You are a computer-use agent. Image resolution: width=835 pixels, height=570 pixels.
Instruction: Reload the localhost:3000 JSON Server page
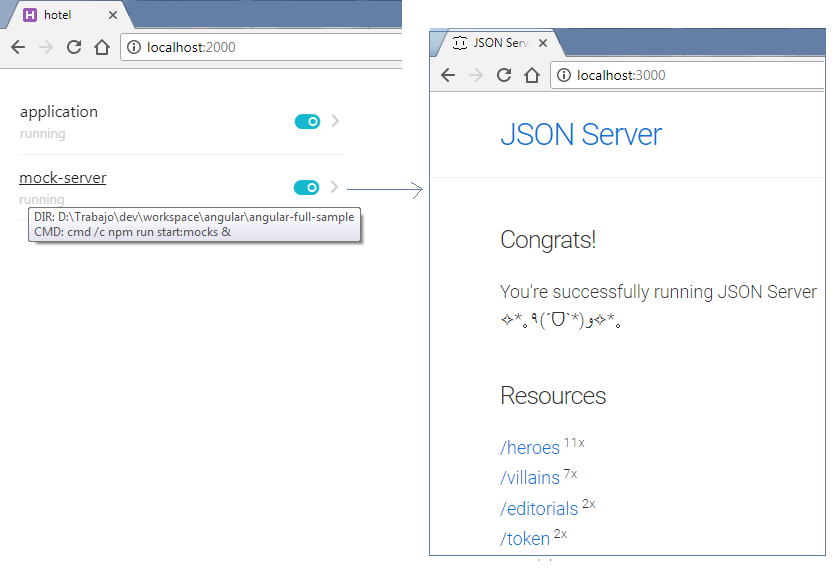click(x=504, y=75)
